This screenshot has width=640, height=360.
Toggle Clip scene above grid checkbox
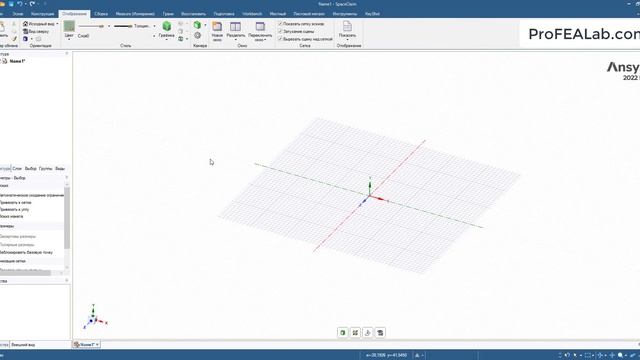click(280, 39)
